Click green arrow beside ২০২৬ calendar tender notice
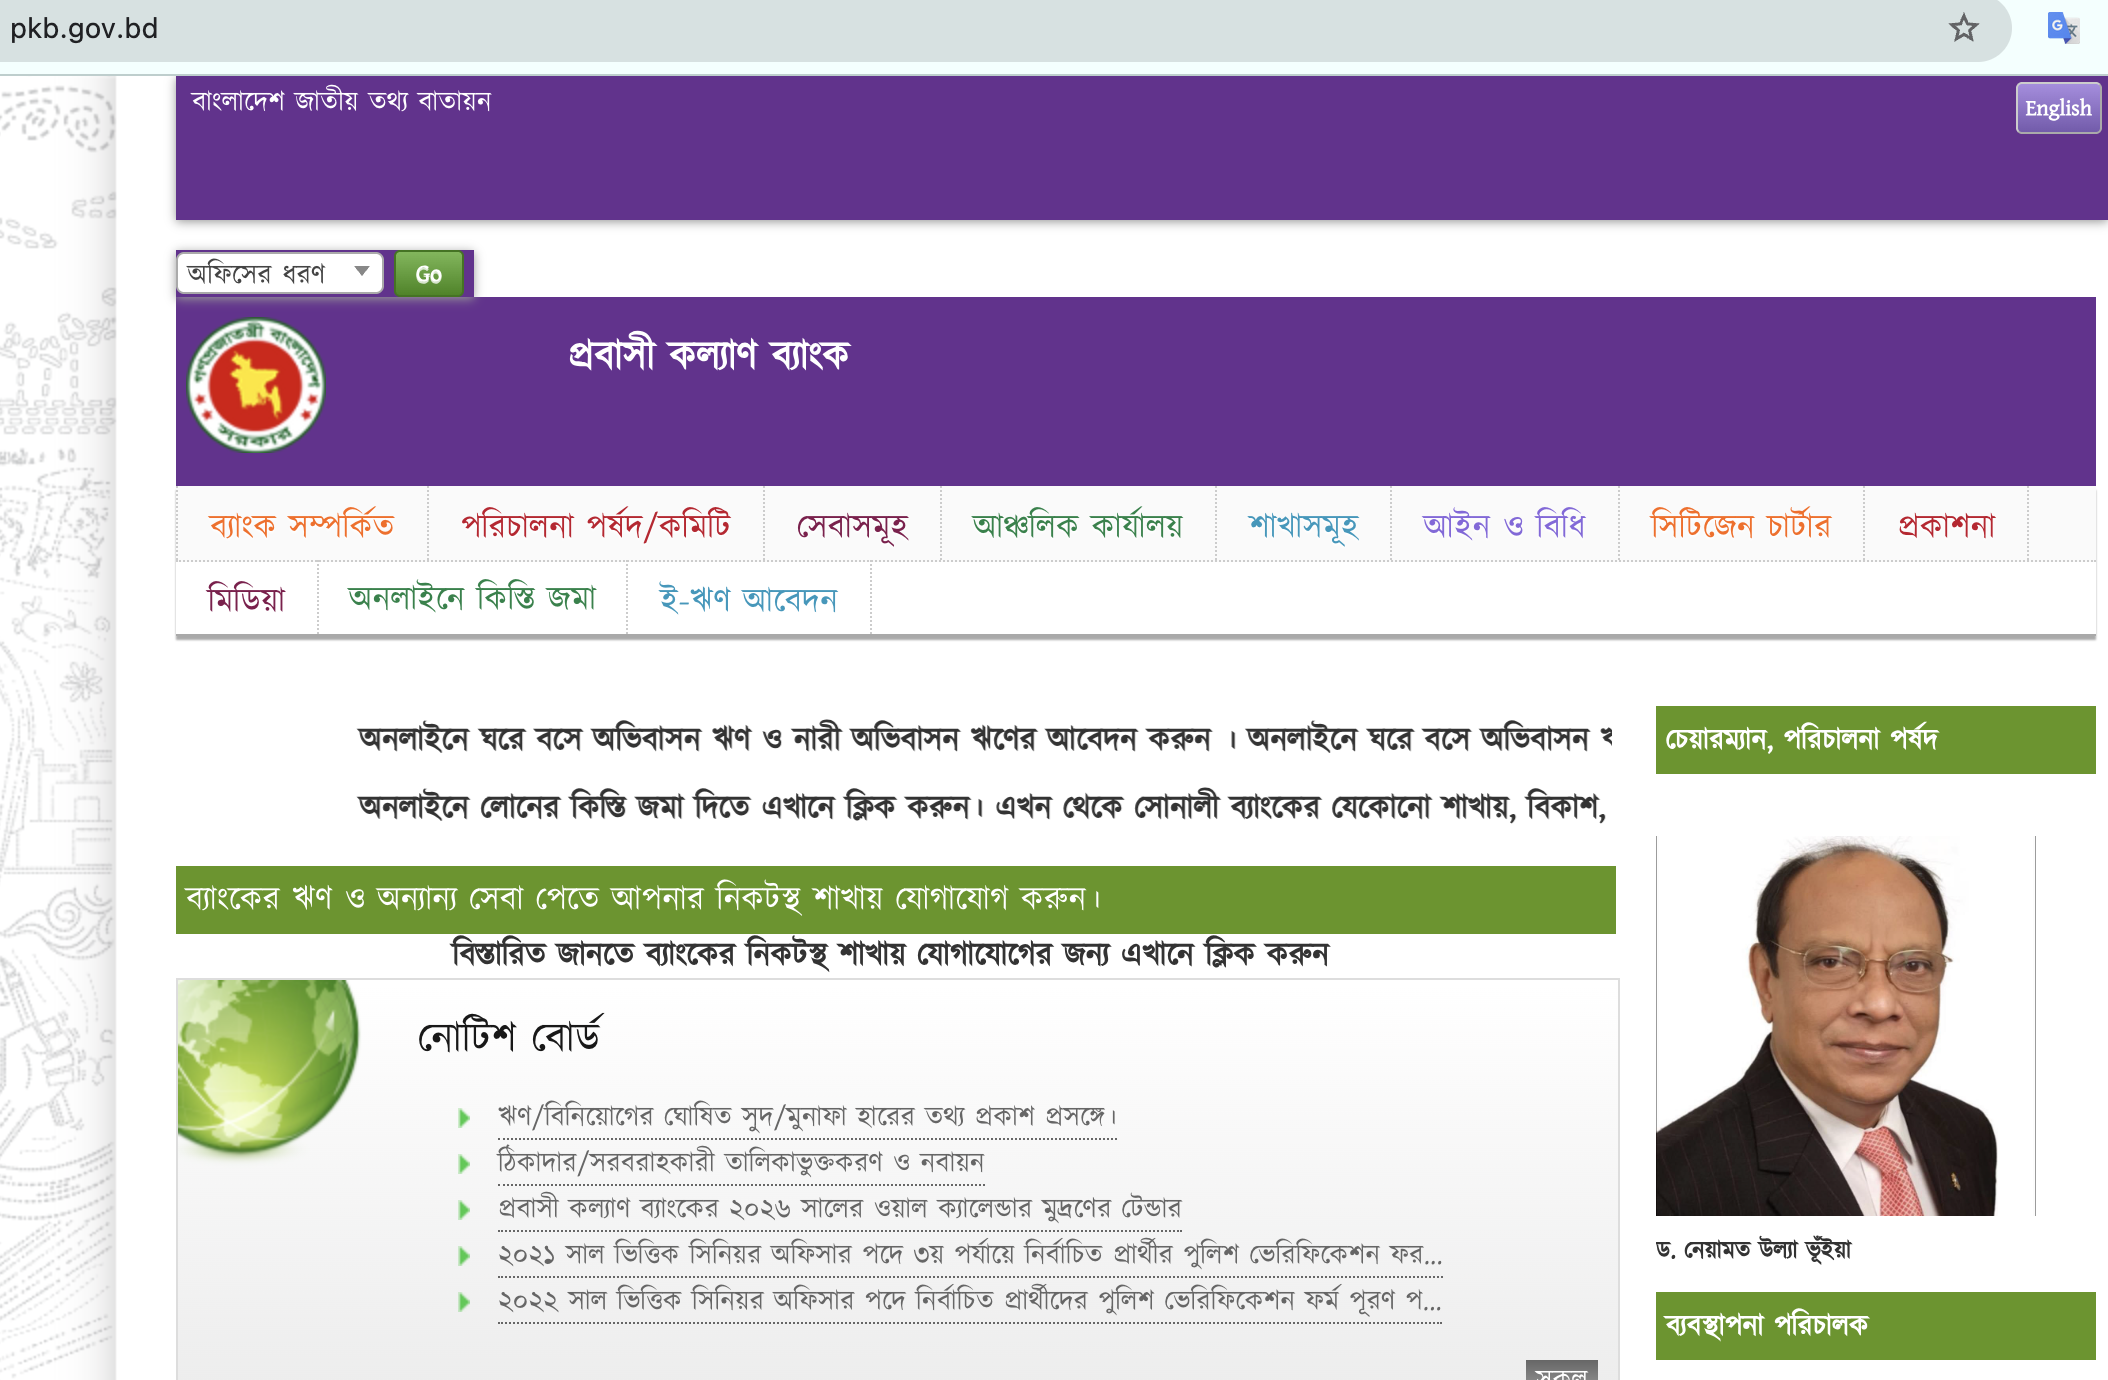Viewport: 2108px width, 1380px height. point(464,1210)
